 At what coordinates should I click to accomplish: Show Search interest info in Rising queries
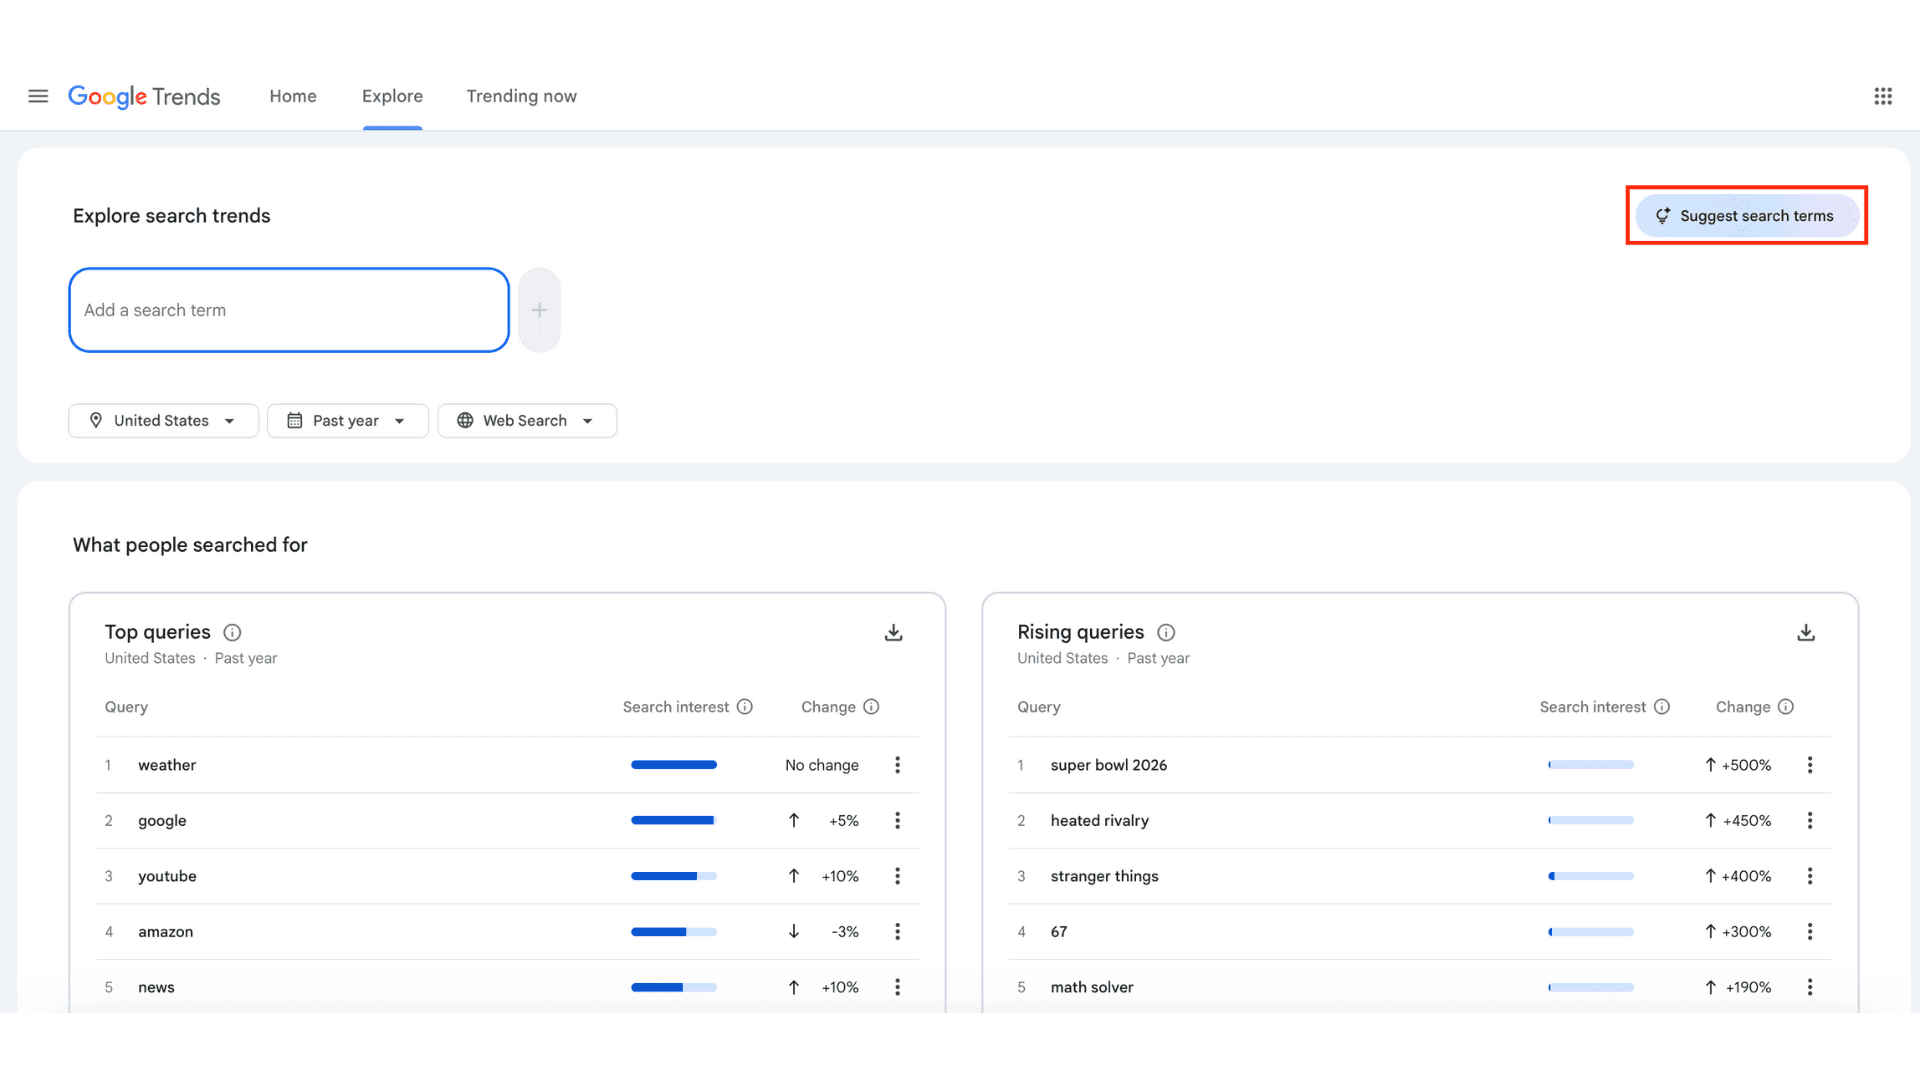[x=1662, y=707]
